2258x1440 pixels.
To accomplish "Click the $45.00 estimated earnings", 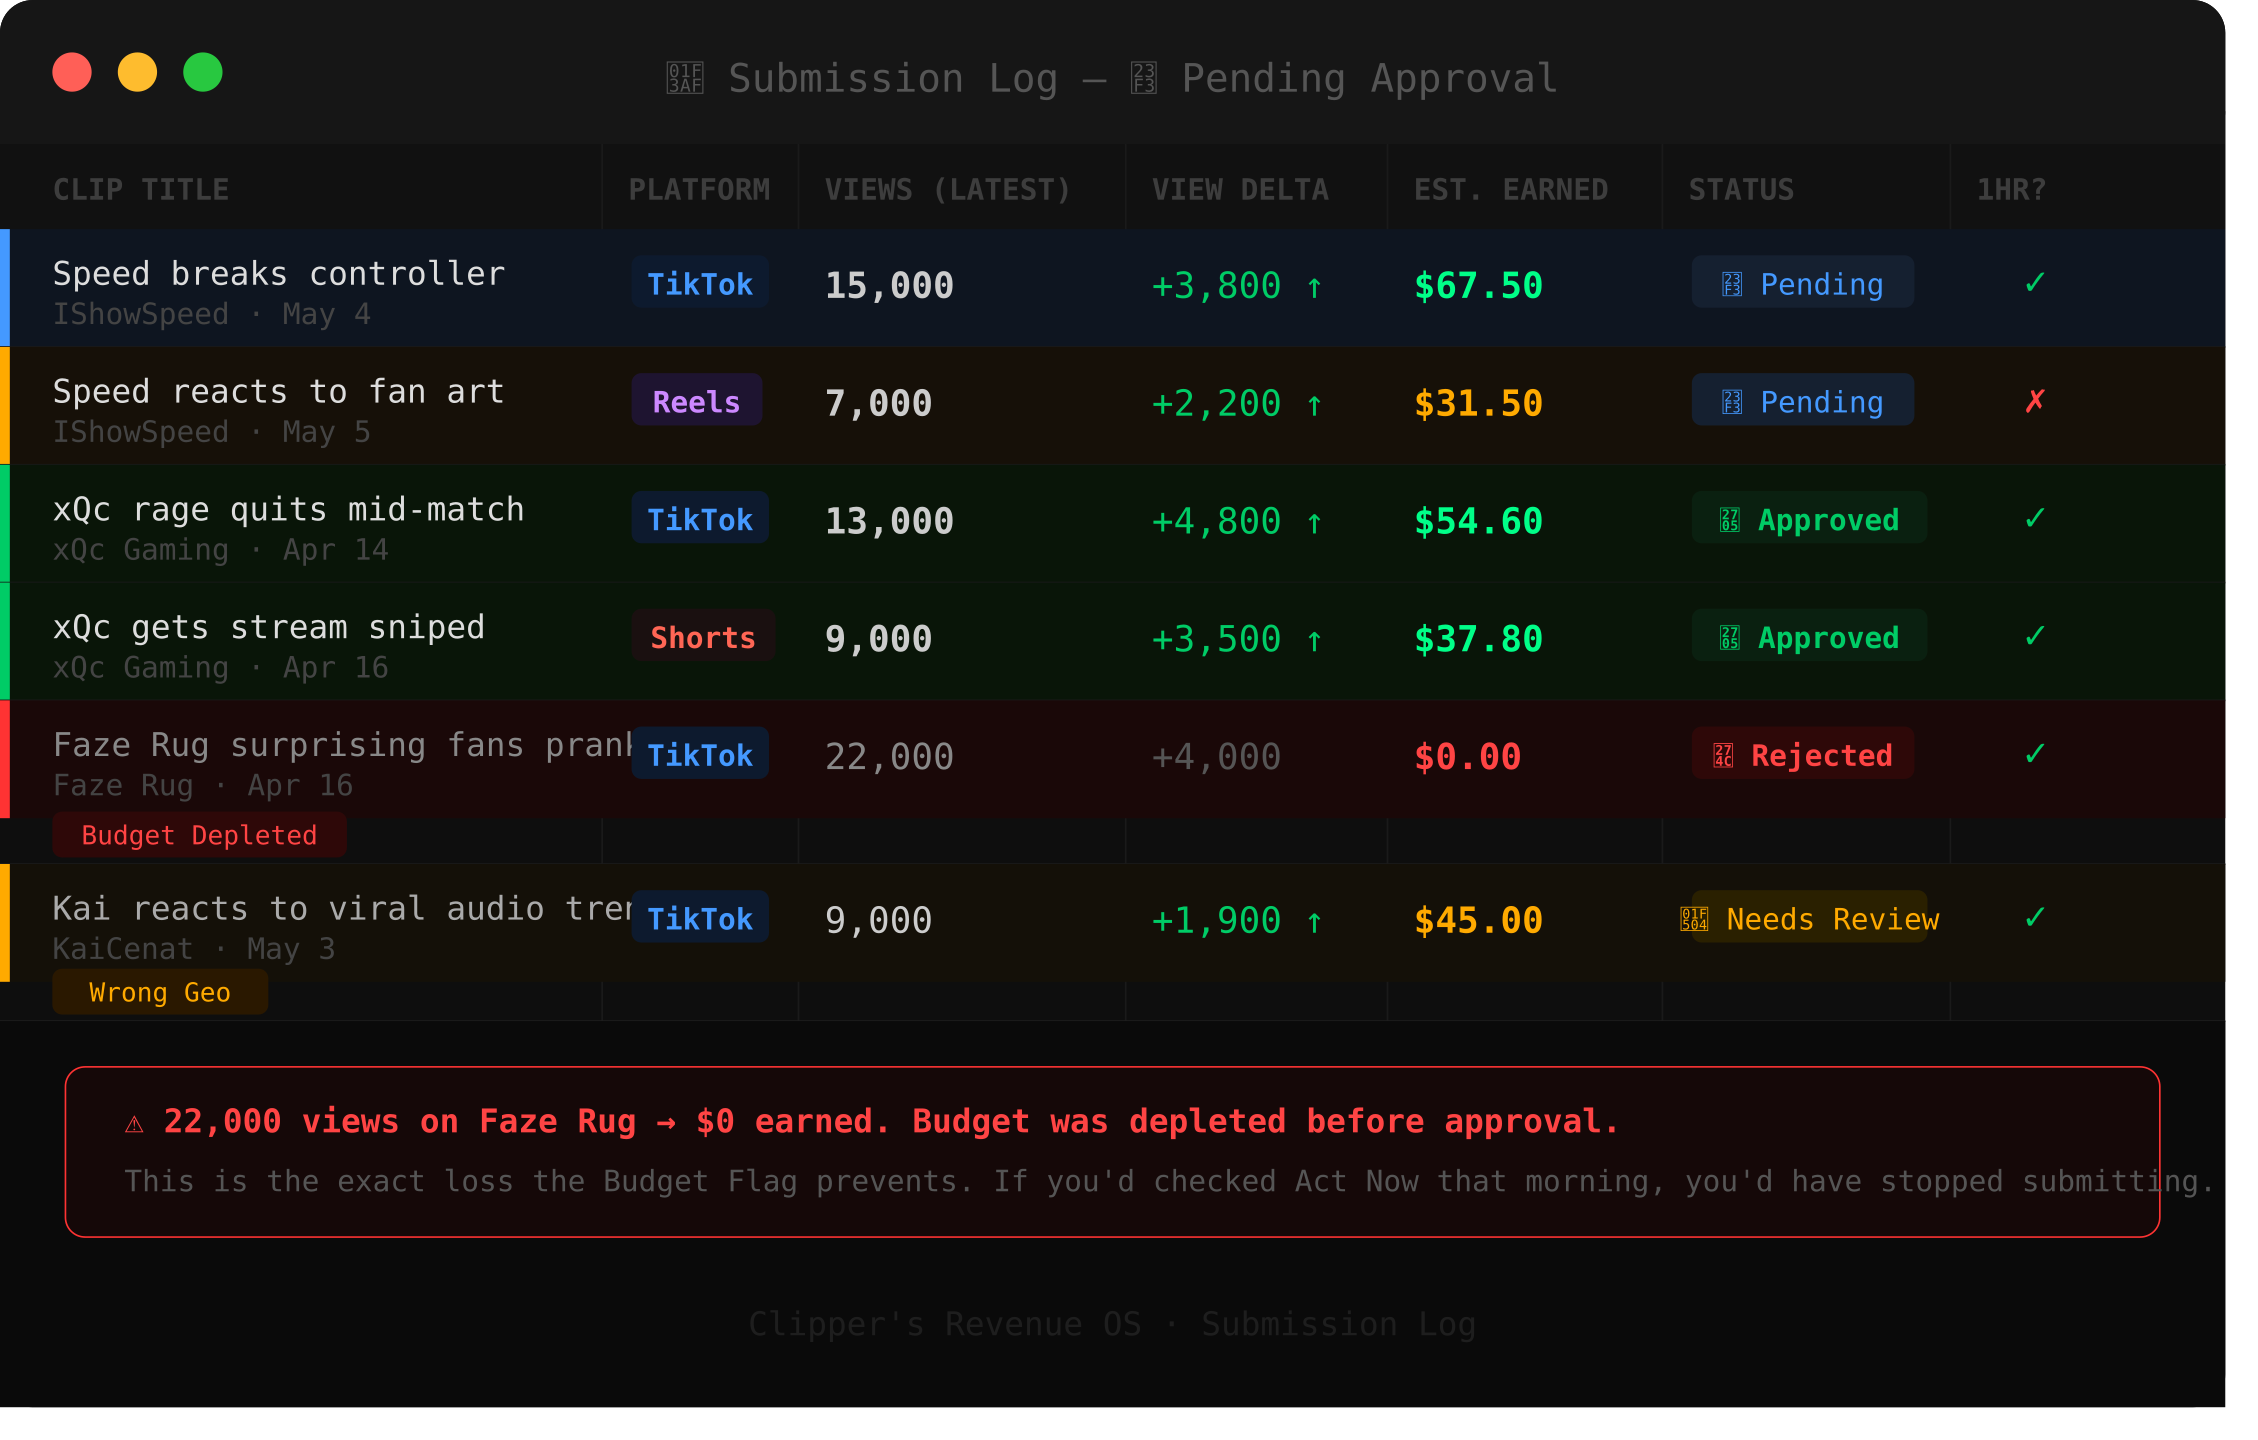I will 1478,921.
